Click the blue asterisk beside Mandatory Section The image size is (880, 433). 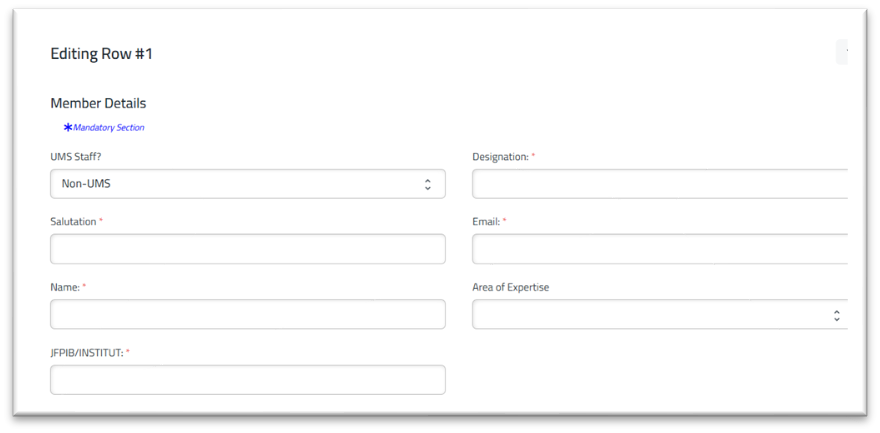tap(68, 128)
